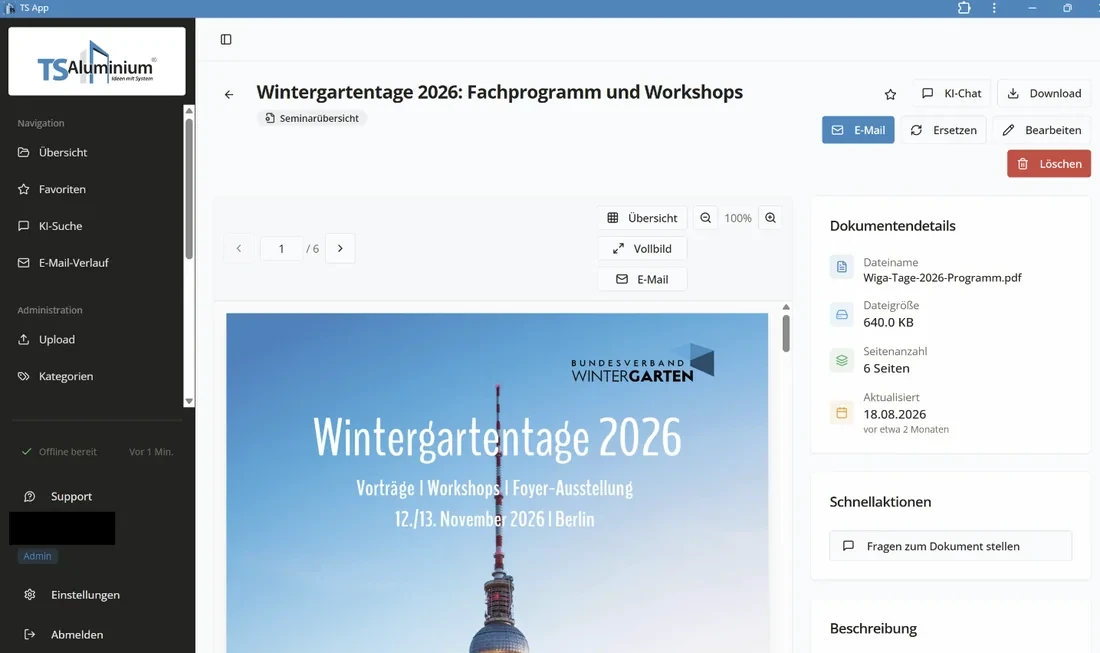The image size is (1100, 653).
Task: Go back using the left arrow
Action: click(229, 95)
